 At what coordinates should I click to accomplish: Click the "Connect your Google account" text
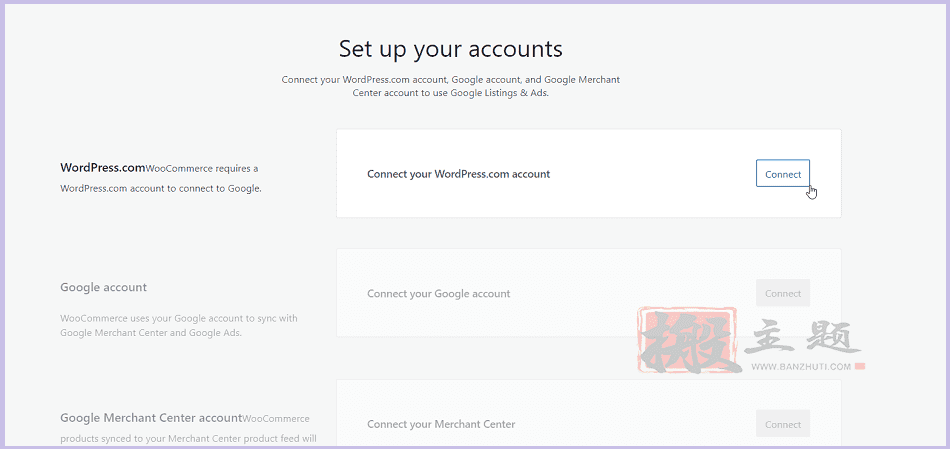click(439, 294)
